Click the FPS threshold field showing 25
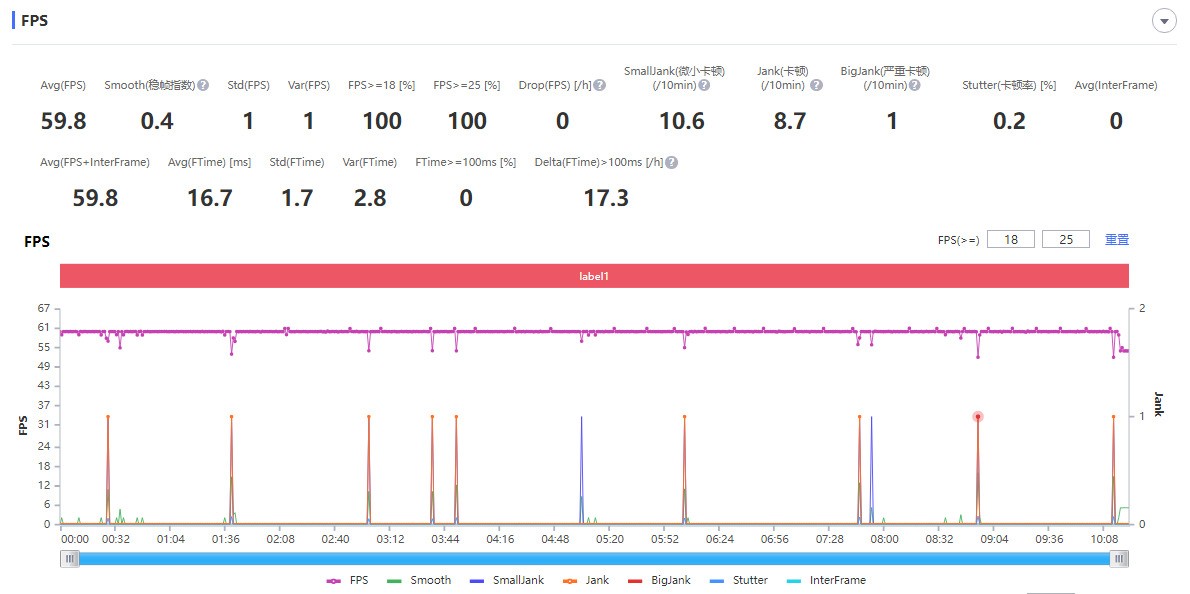 1066,240
